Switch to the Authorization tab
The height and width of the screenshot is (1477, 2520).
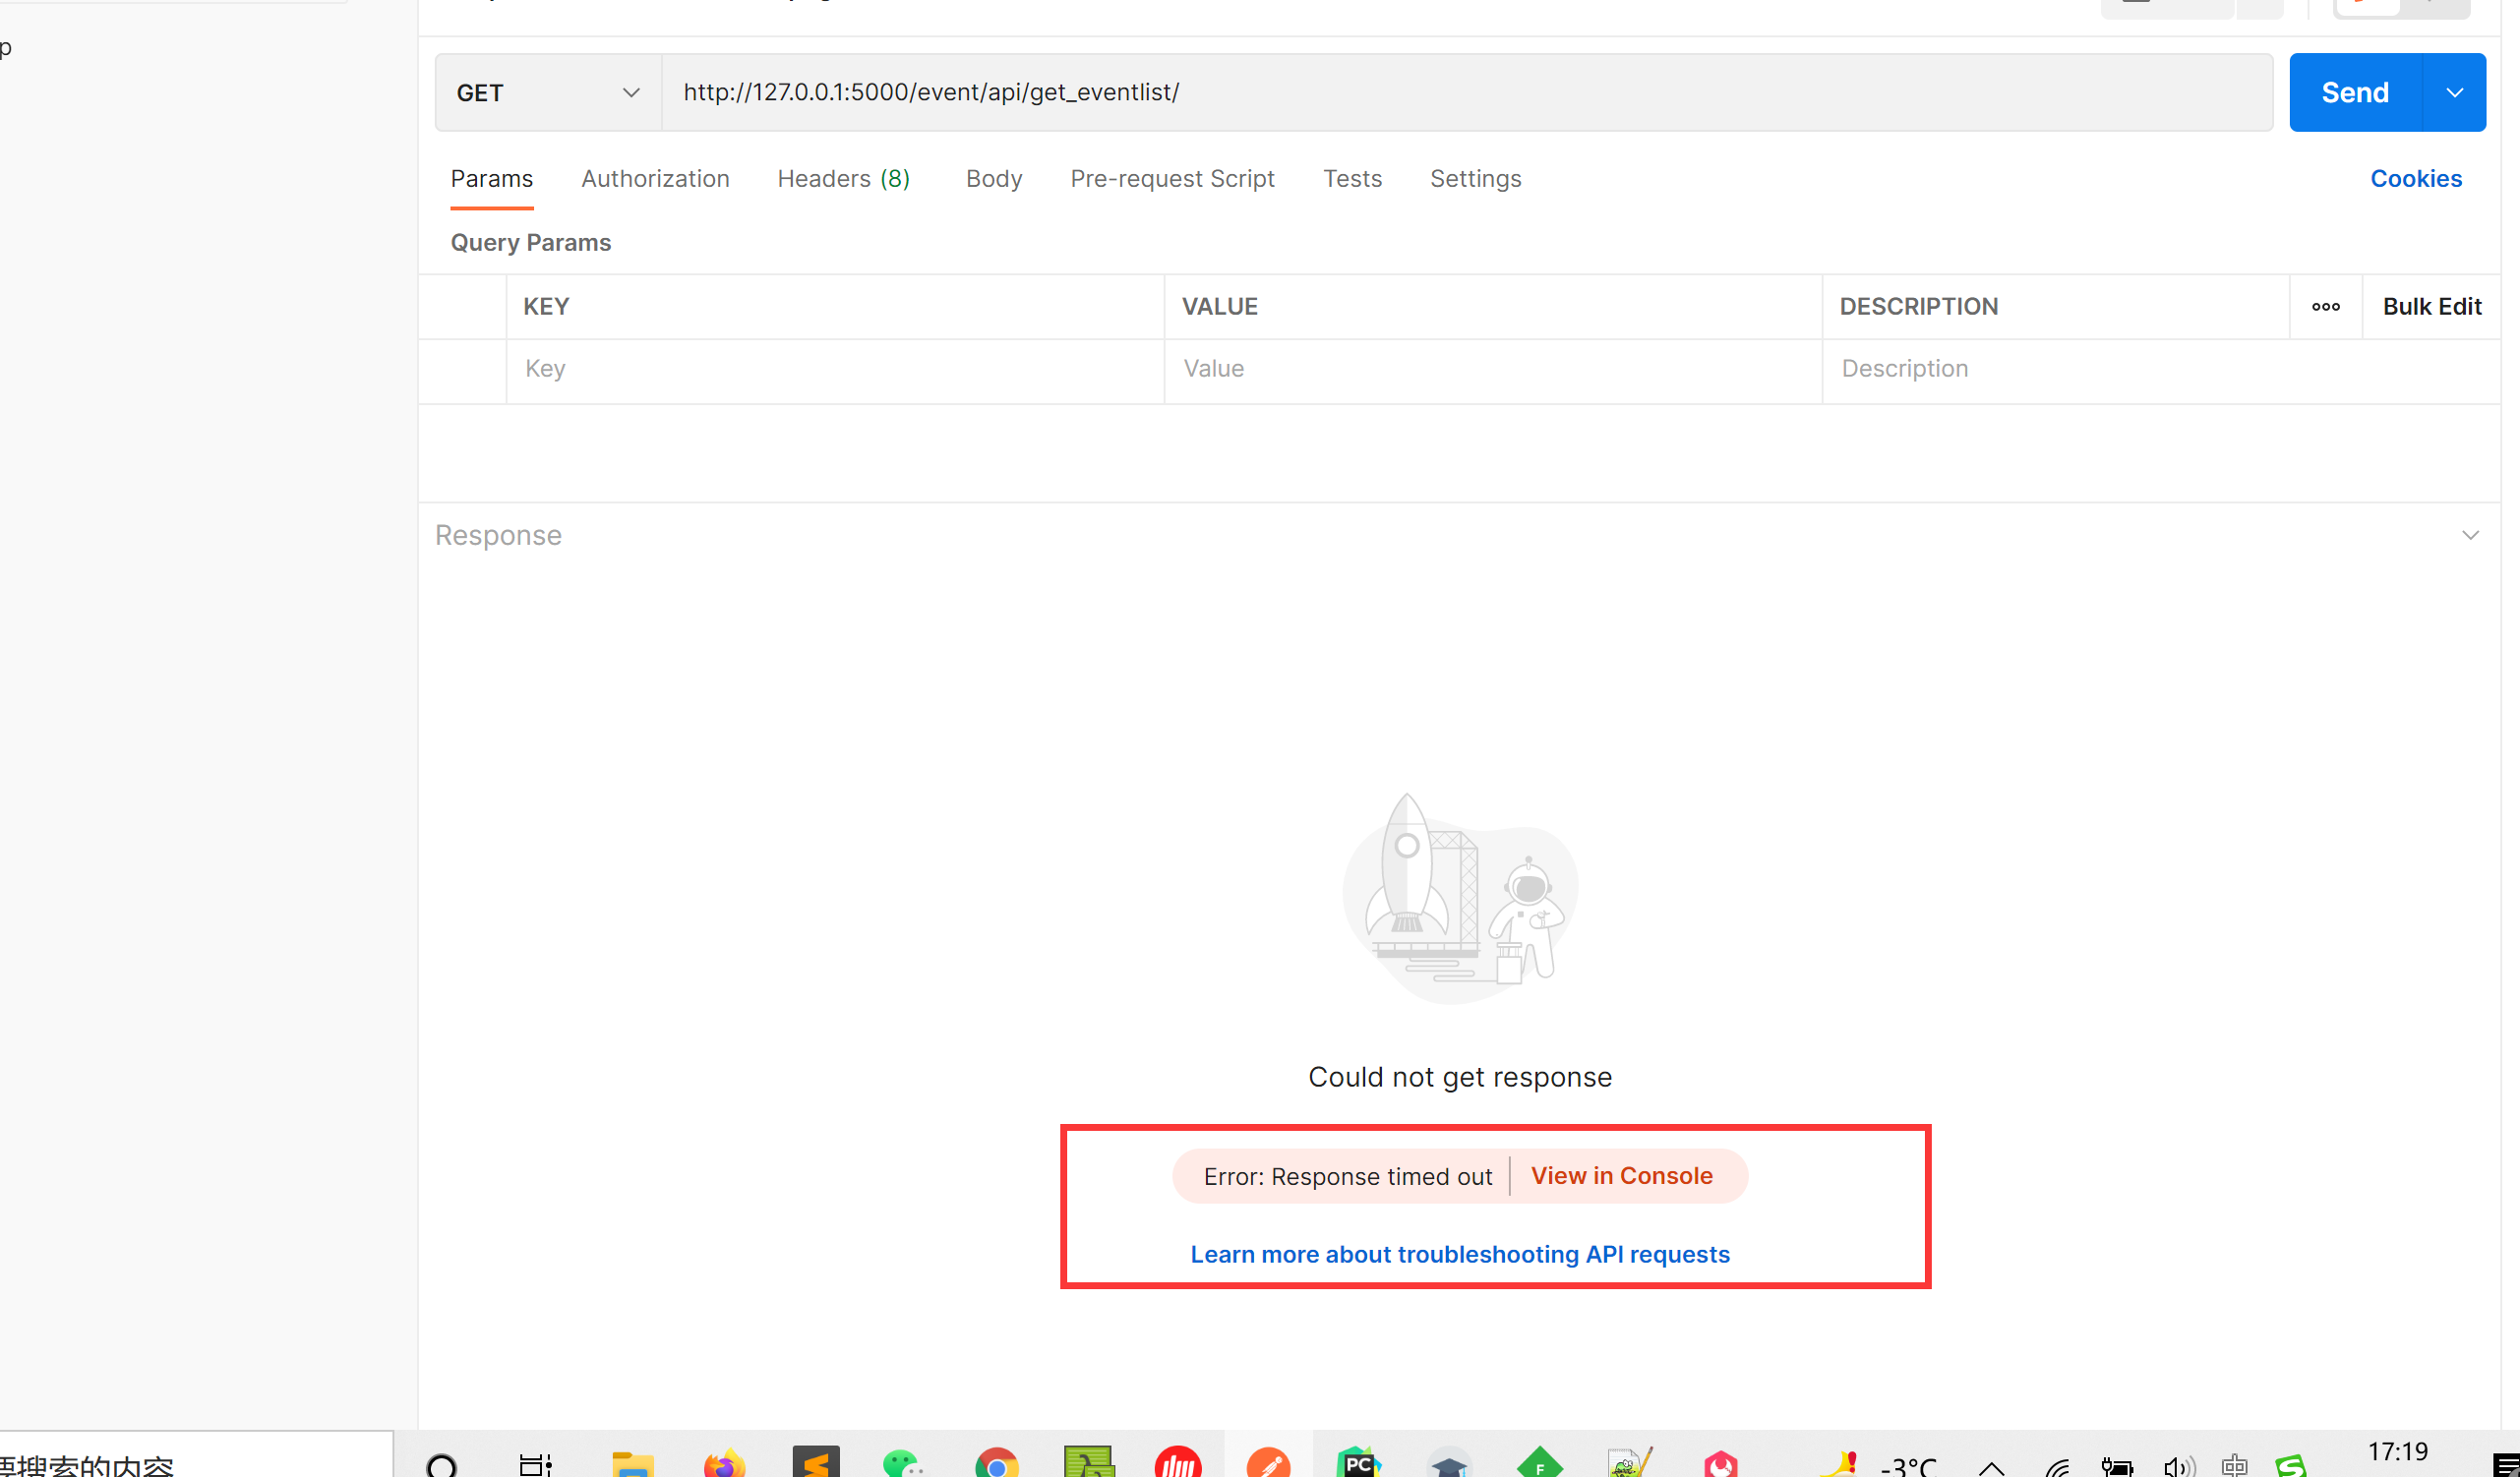pyautogui.click(x=655, y=178)
